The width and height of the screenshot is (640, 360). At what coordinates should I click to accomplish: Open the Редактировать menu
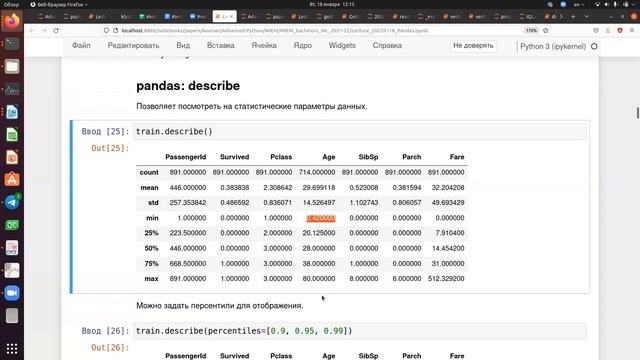133,46
